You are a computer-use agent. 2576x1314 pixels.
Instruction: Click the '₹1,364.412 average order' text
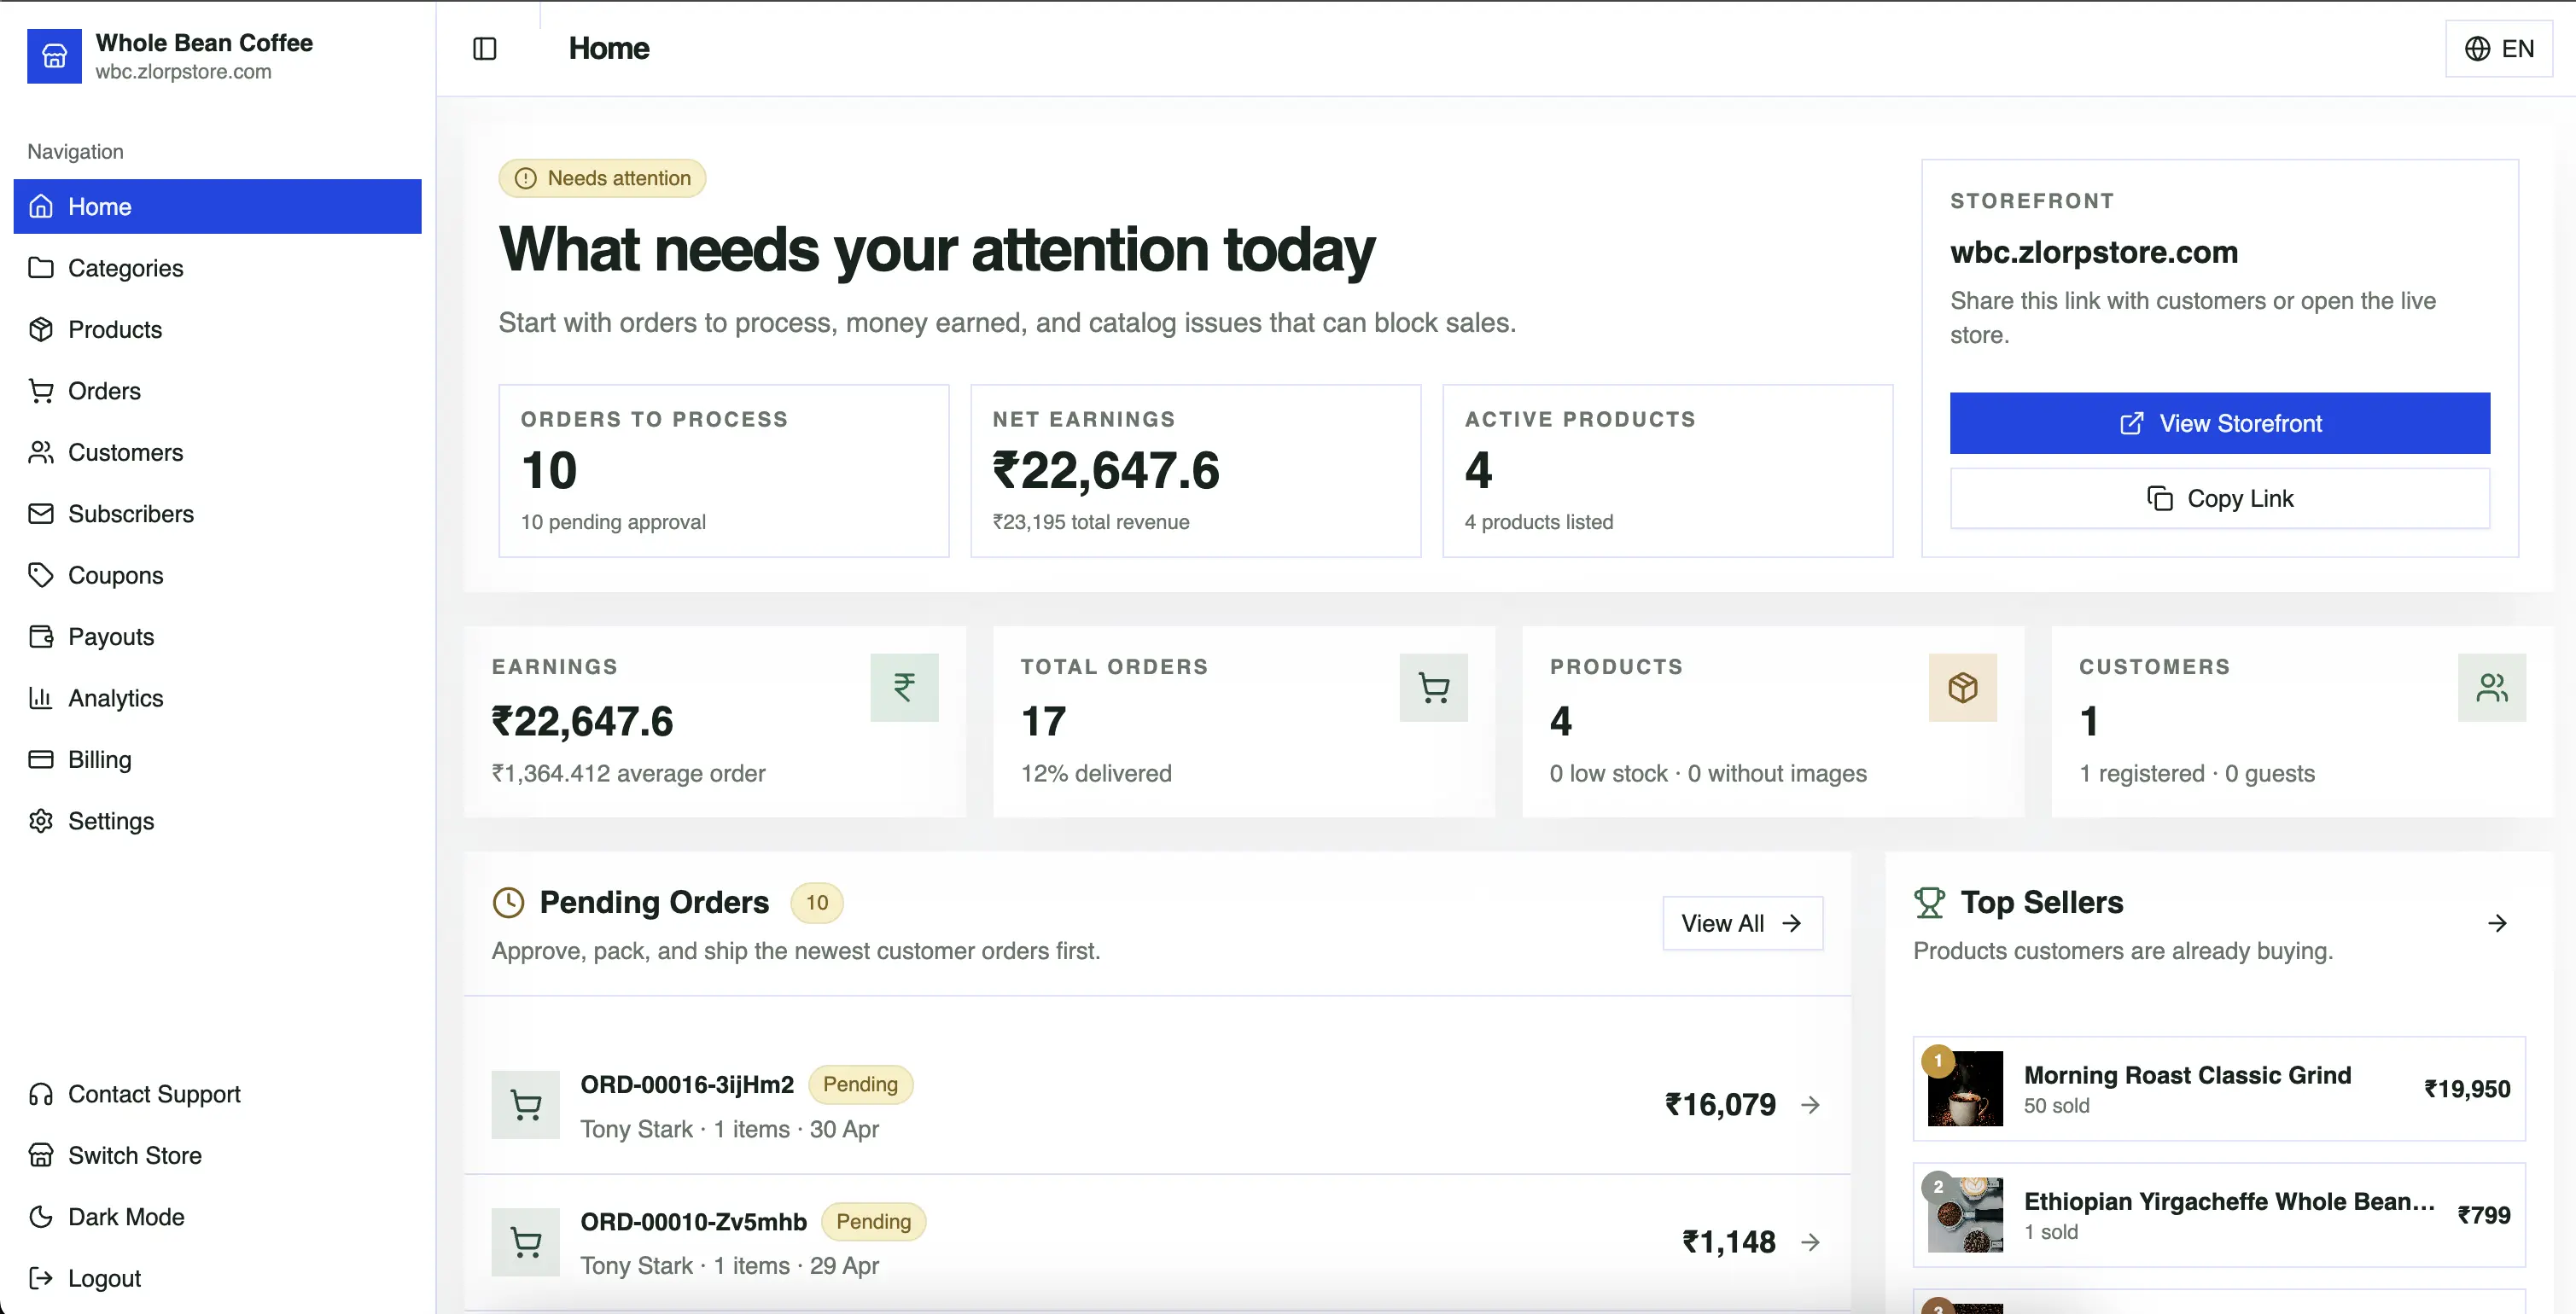point(628,774)
